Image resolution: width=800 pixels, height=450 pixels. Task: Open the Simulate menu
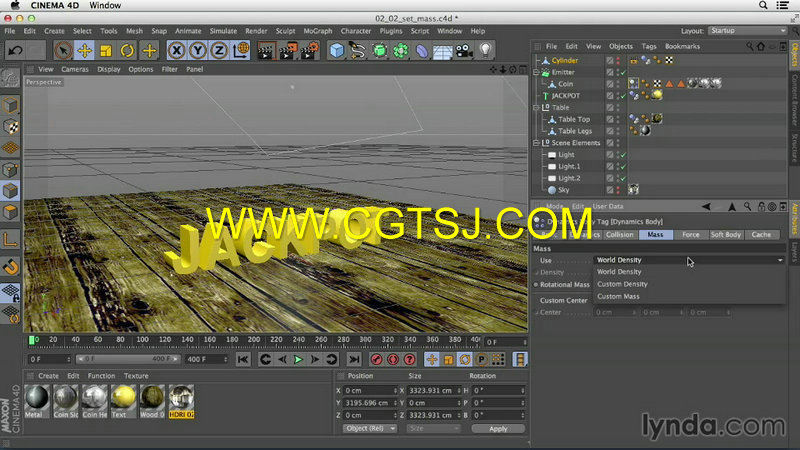(223, 31)
